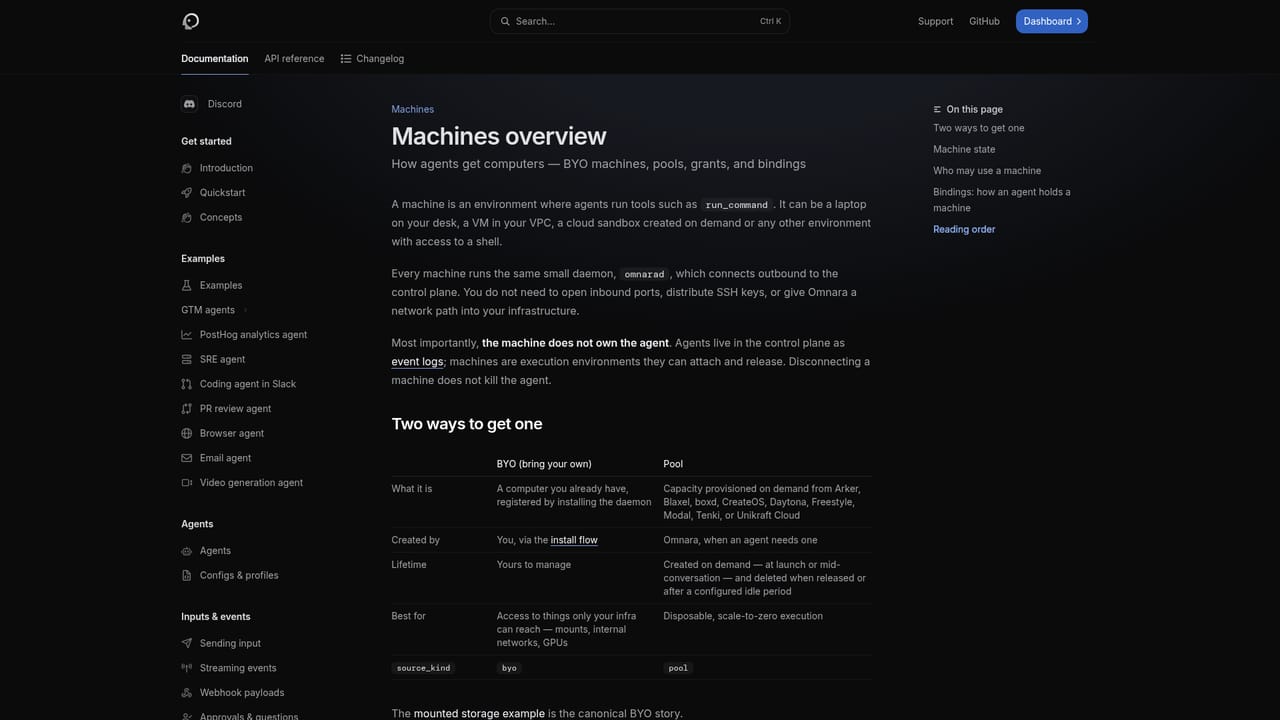Click the magnifier icon in search bar
The width and height of the screenshot is (1280, 720).
[x=505, y=21]
